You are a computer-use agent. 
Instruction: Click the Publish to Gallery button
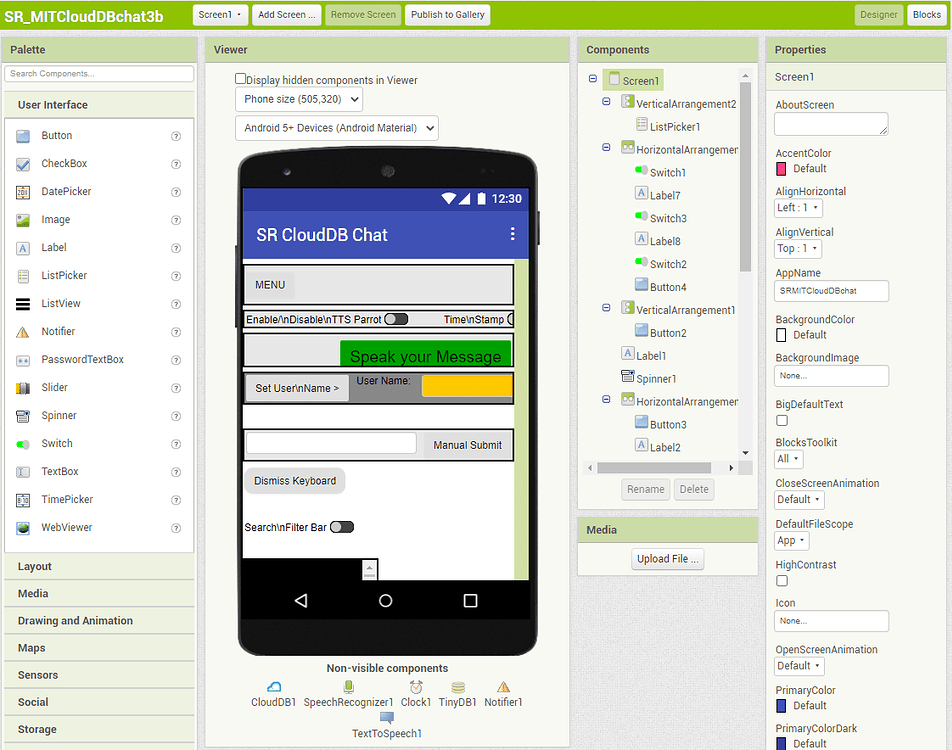(x=447, y=15)
